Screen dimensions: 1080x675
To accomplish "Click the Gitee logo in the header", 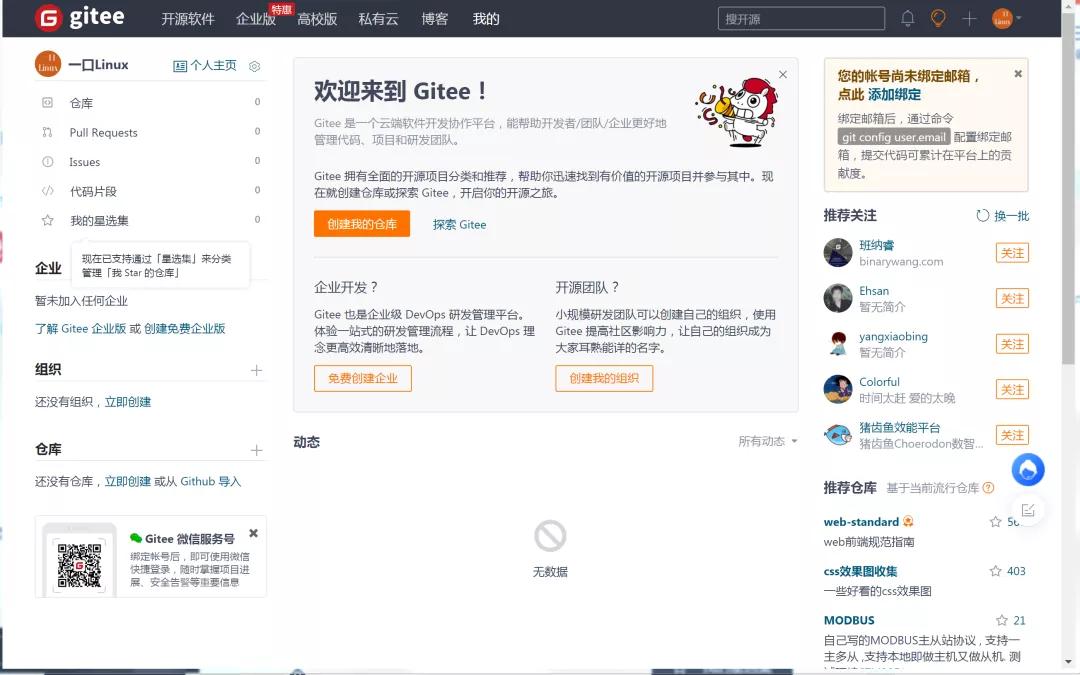I will pyautogui.click(x=80, y=18).
